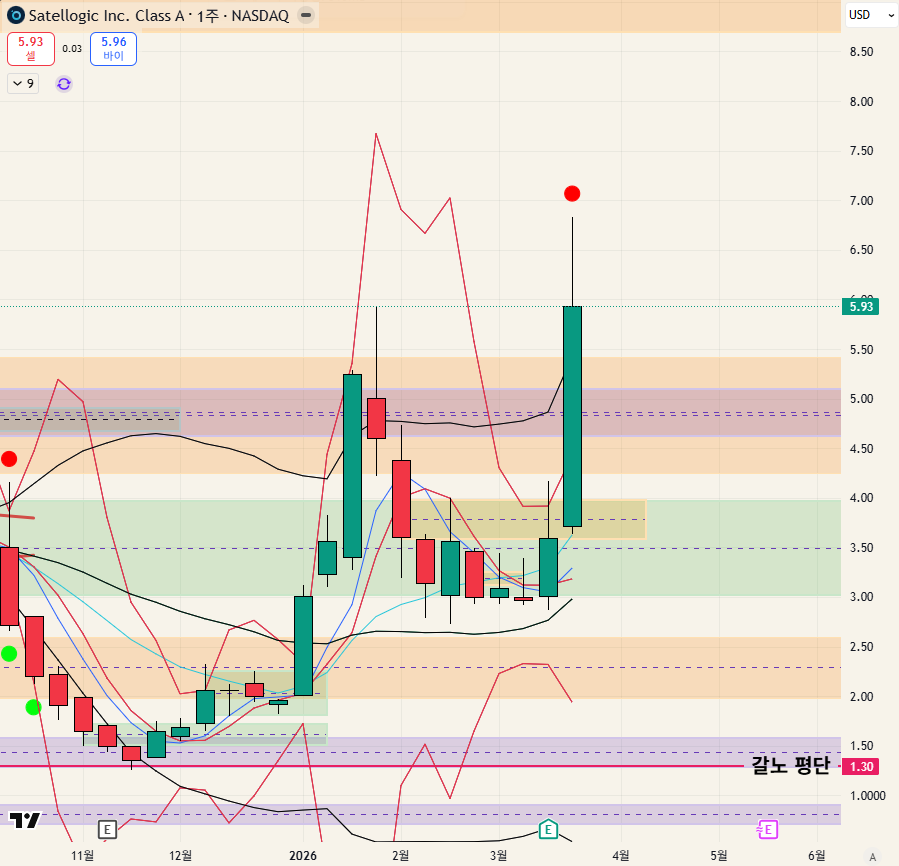
Task: Click the 3.50 price axis label
Action: (x=861, y=548)
